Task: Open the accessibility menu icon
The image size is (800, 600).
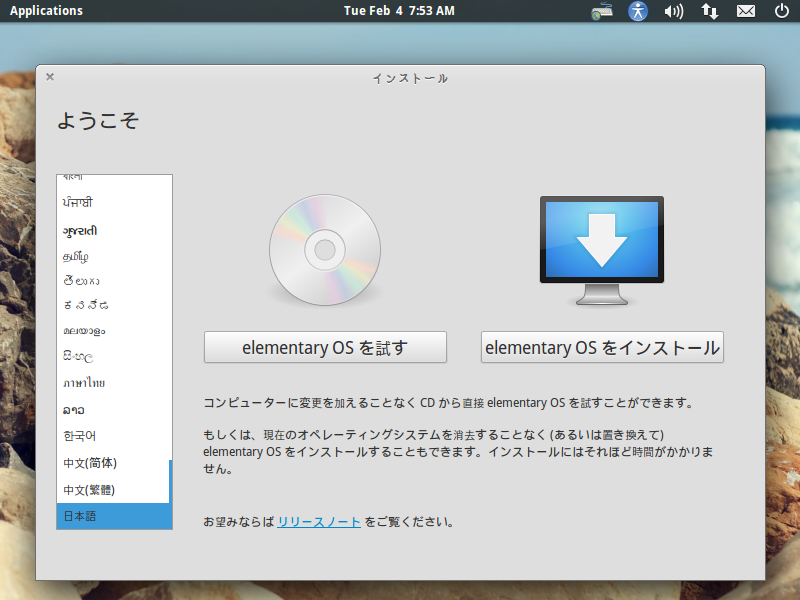Action: tap(638, 11)
